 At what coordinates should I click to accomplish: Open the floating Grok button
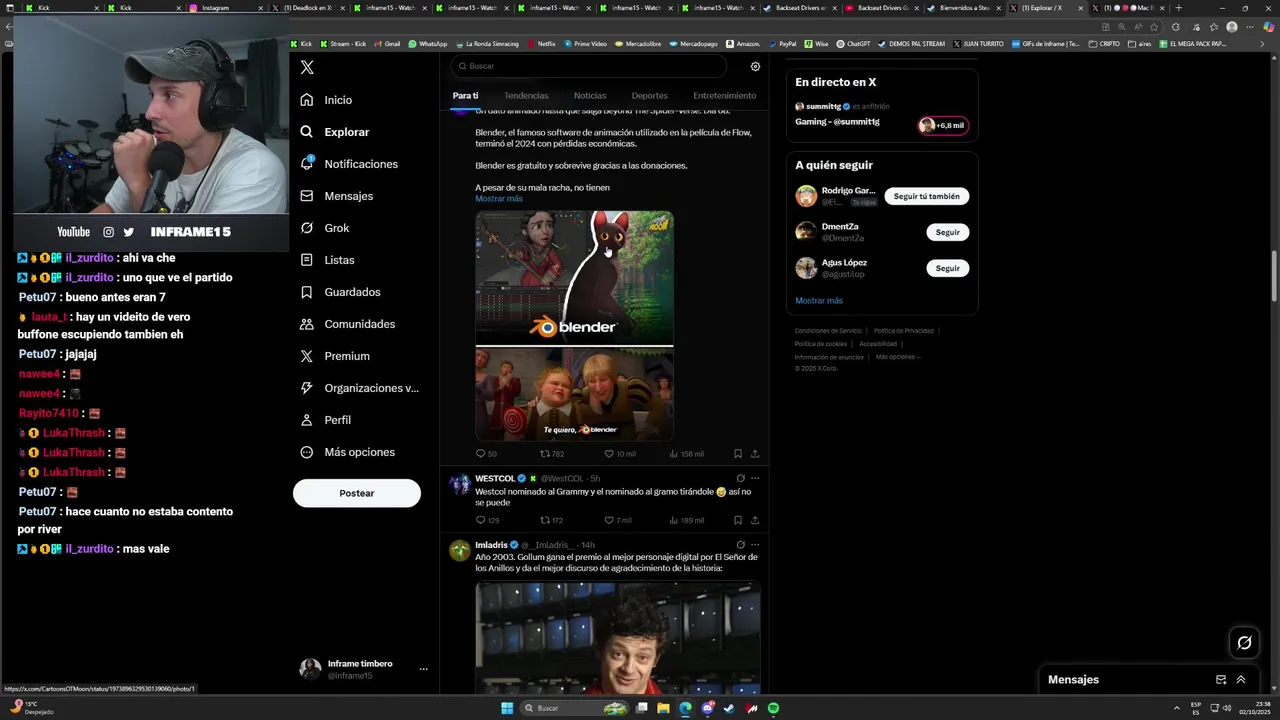coord(1244,643)
